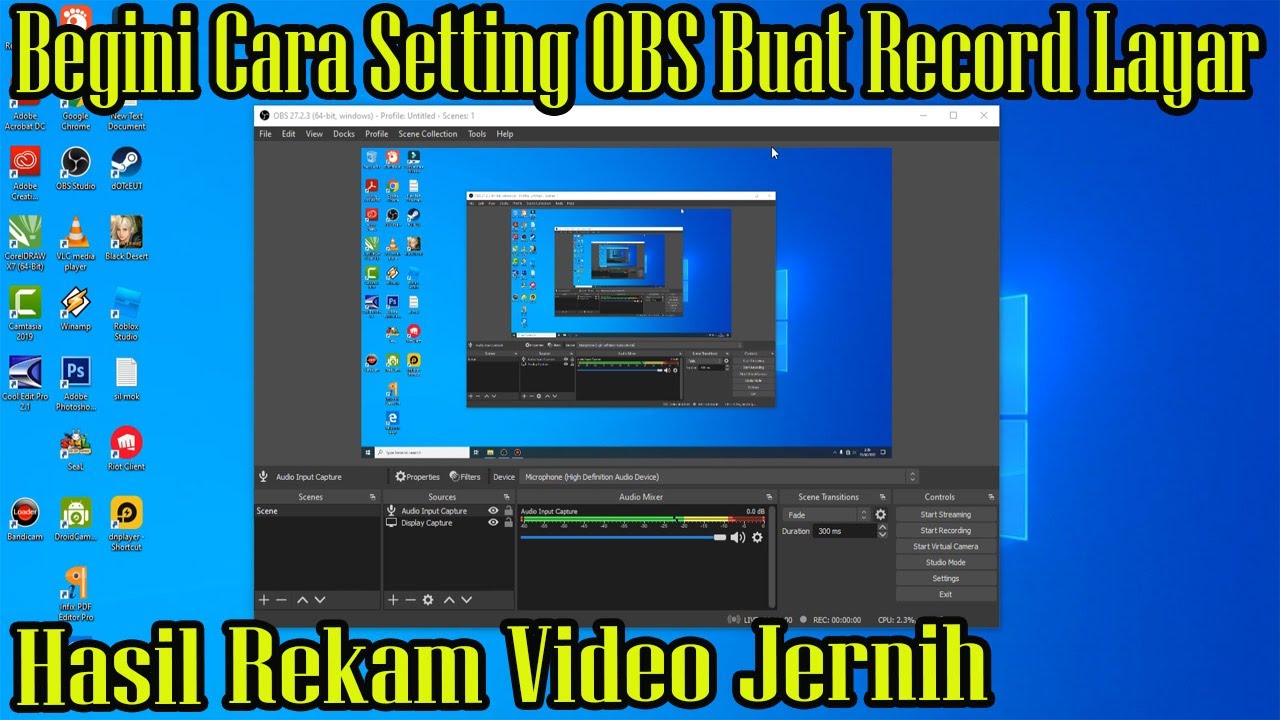Open the View menu
Image resolution: width=1280 pixels, height=720 pixels.
pyautogui.click(x=314, y=134)
